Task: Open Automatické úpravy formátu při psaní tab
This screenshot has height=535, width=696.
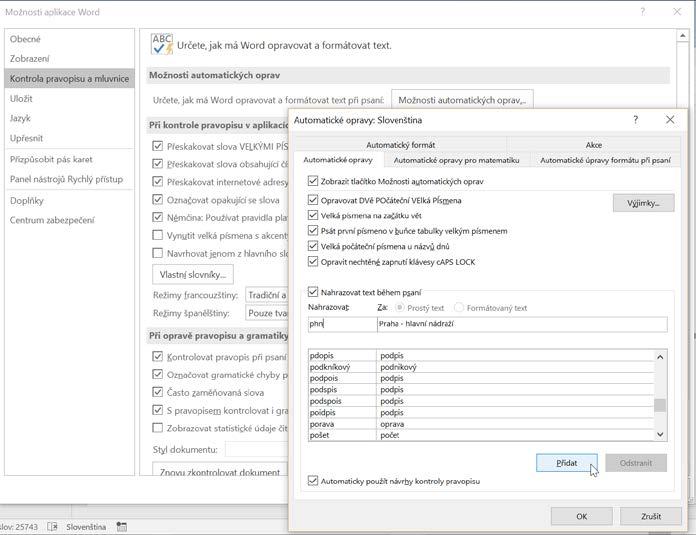Action: [x=605, y=160]
